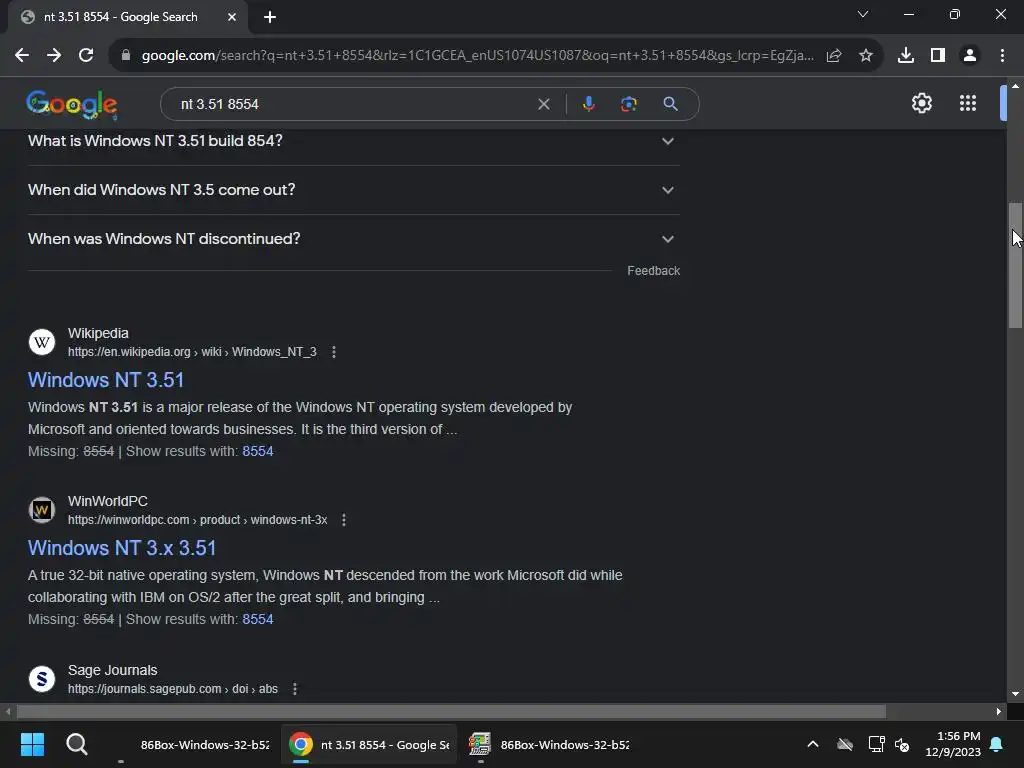The height and width of the screenshot is (768, 1024).
Task: Click the journals.sagepub.com breadcrumb URL
Action: point(173,689)
